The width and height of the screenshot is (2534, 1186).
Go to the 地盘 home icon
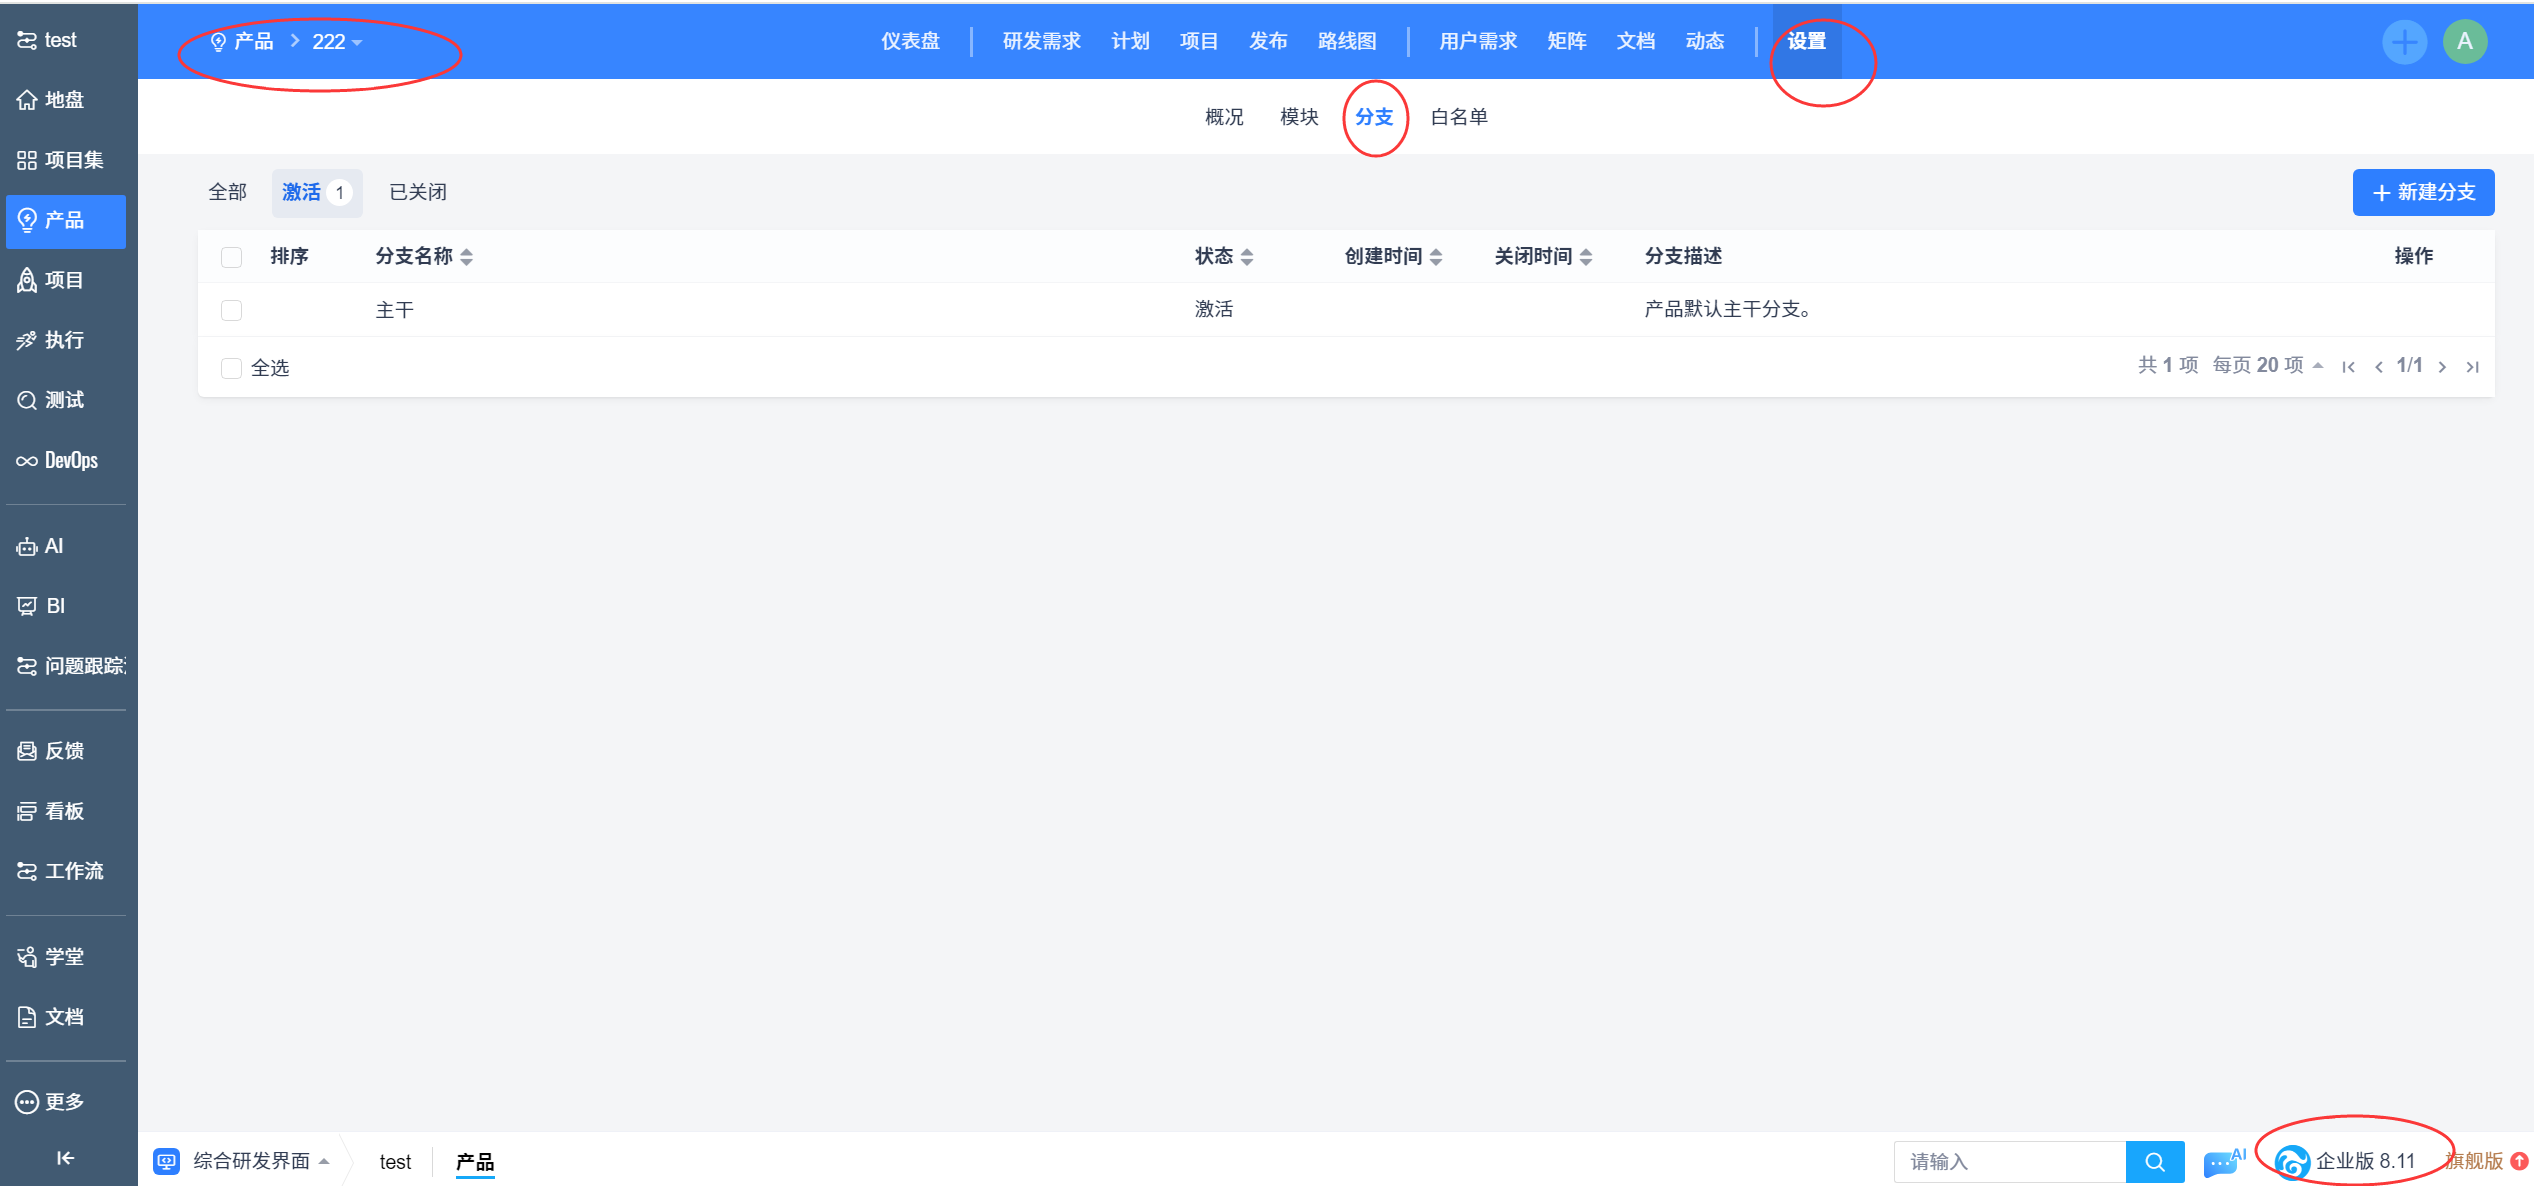(x=27, y=100)
